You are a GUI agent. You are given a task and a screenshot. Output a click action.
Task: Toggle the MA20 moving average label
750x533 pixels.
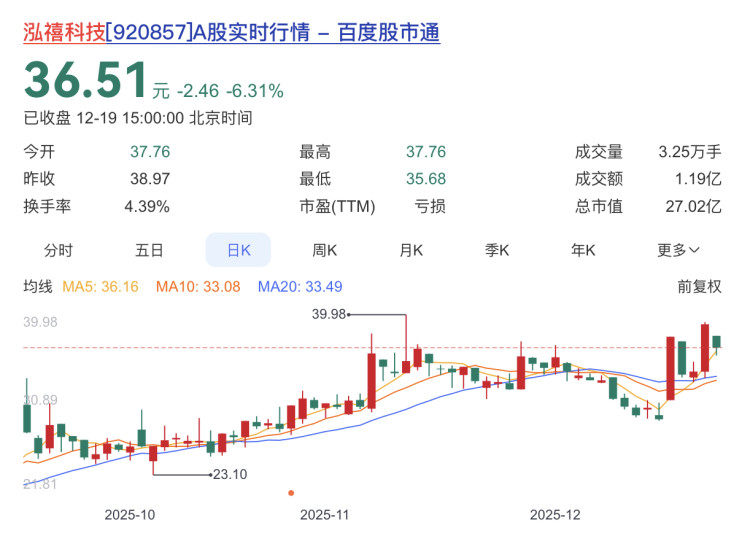click(x=300, y=287)
